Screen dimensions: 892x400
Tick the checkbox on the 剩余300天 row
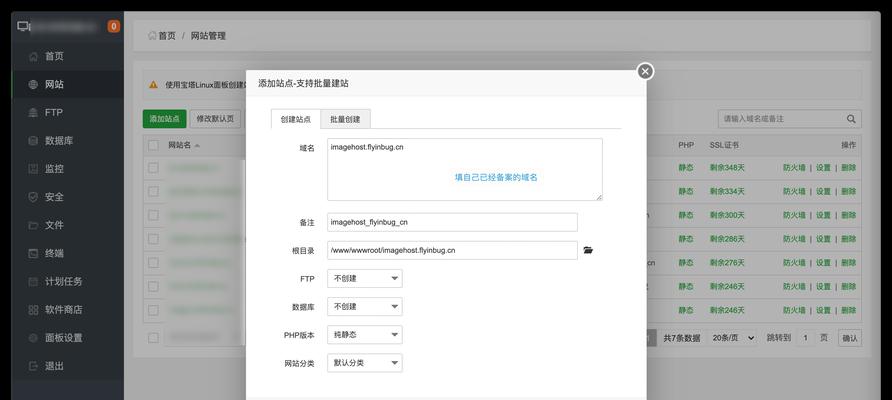[x=153, y=215]
